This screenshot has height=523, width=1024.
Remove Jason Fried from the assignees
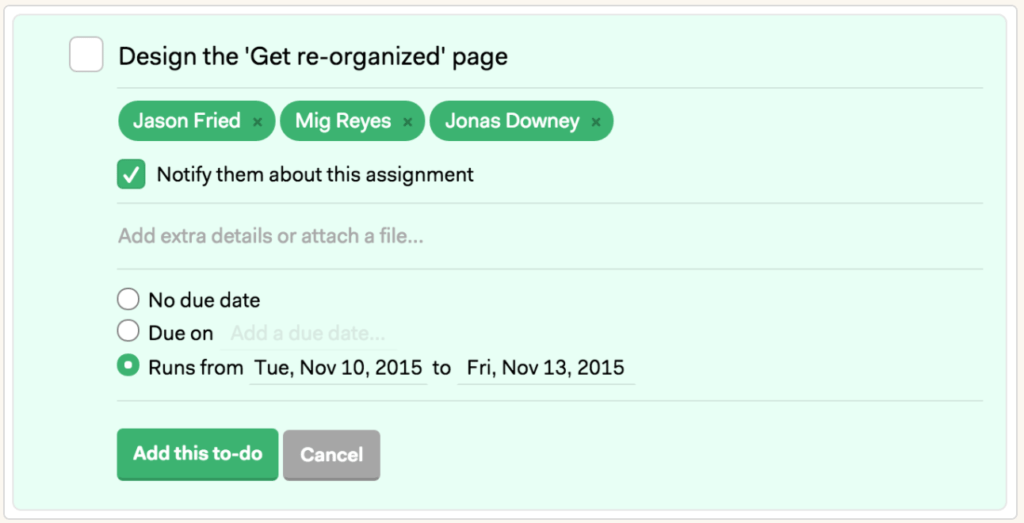click(257, 121)
